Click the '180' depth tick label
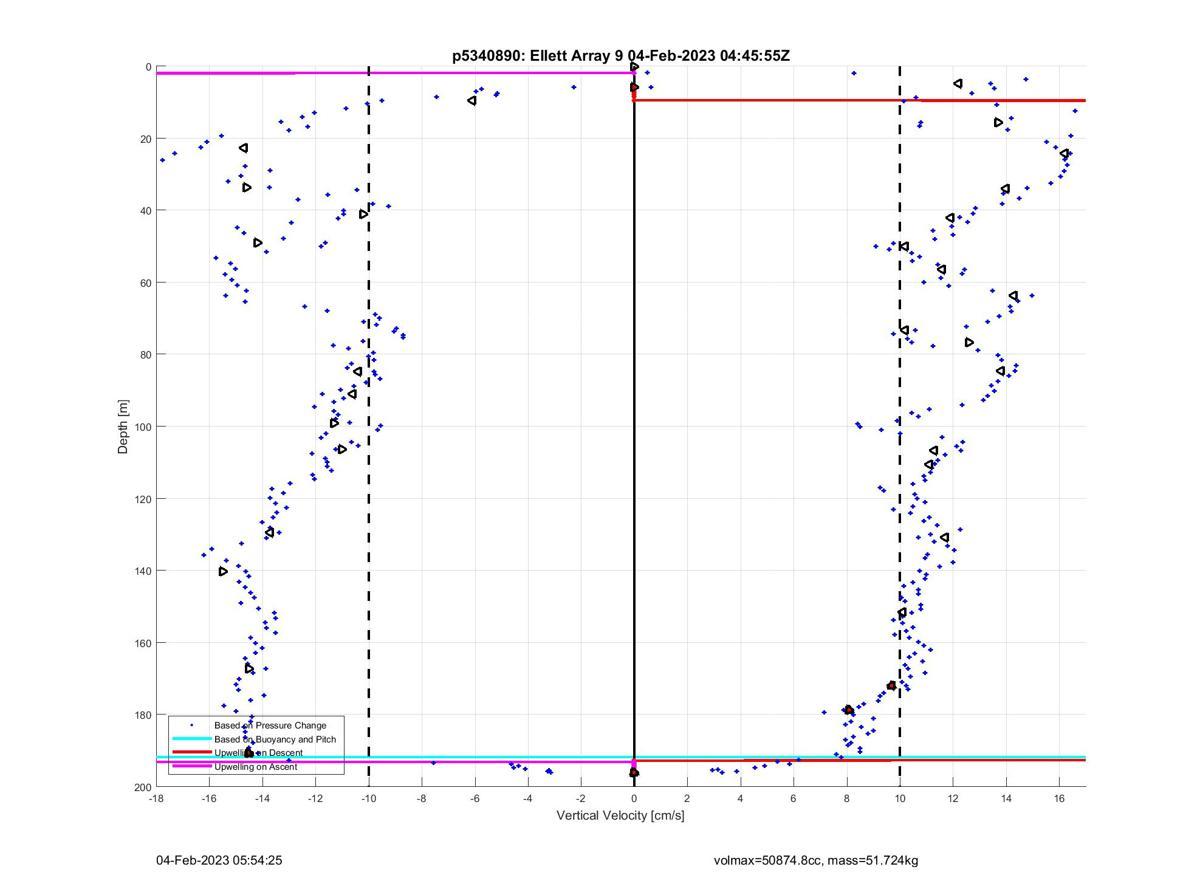Screen dimensions: 1200x885 tap(142, 715)
